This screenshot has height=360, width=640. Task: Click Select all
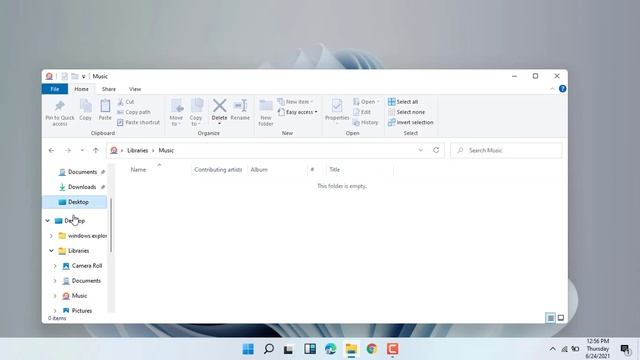coord(403,102)
